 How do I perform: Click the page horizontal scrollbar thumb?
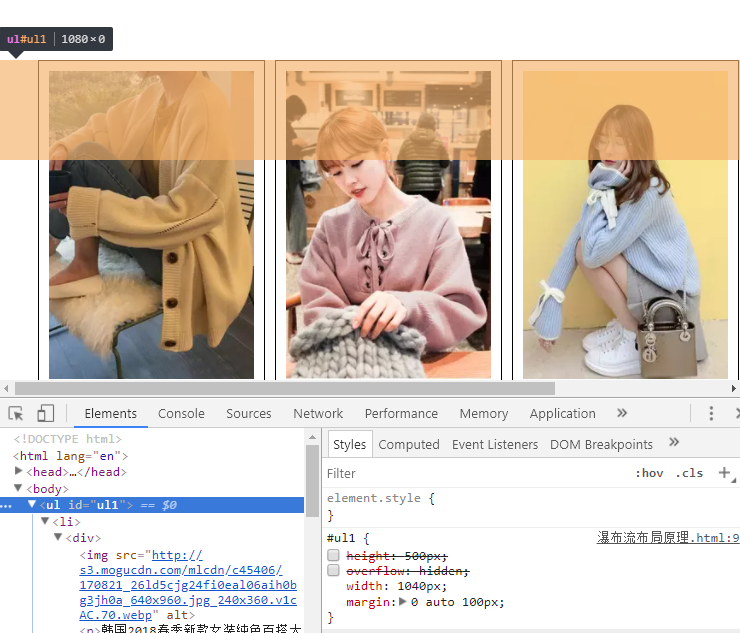pos(285,388)
